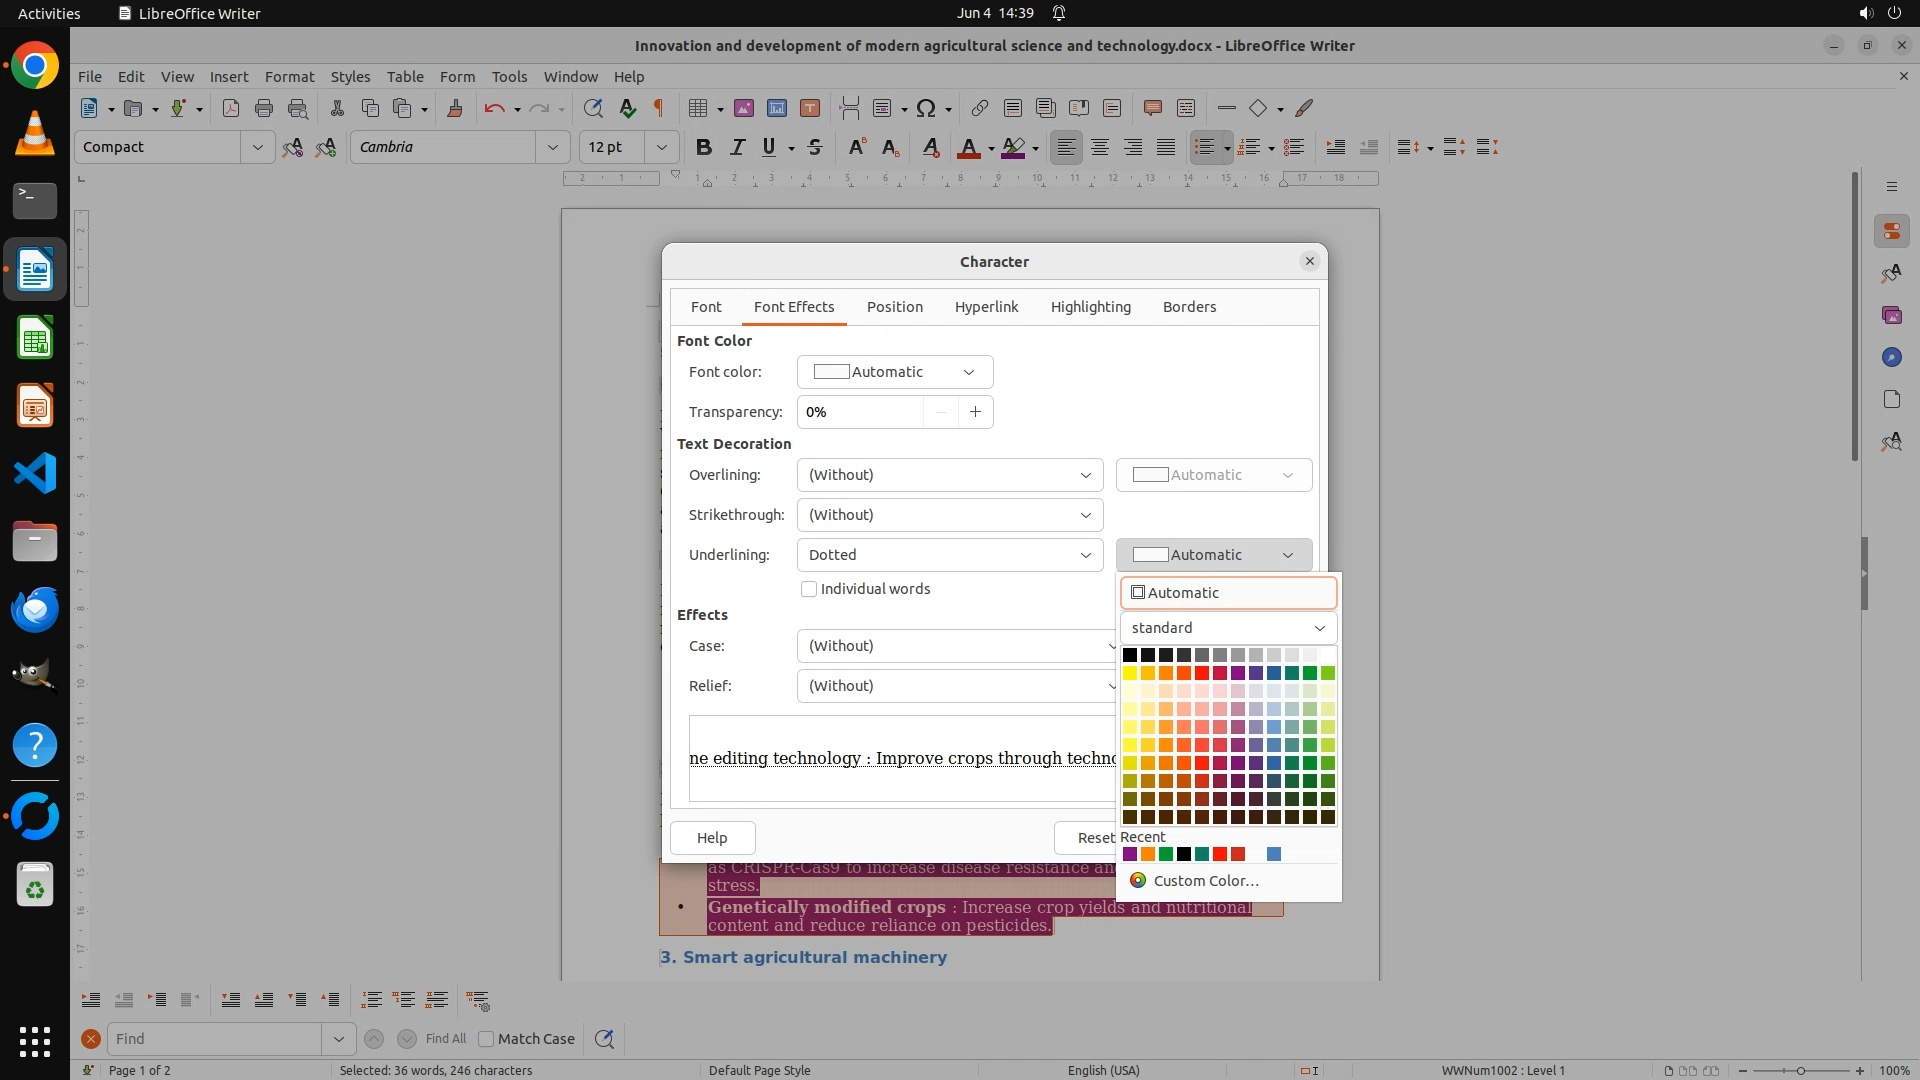Click Export as PDF icon
Image resolution: width=1920 pixels, height=1080 pixels.
[x=231, y=108]
